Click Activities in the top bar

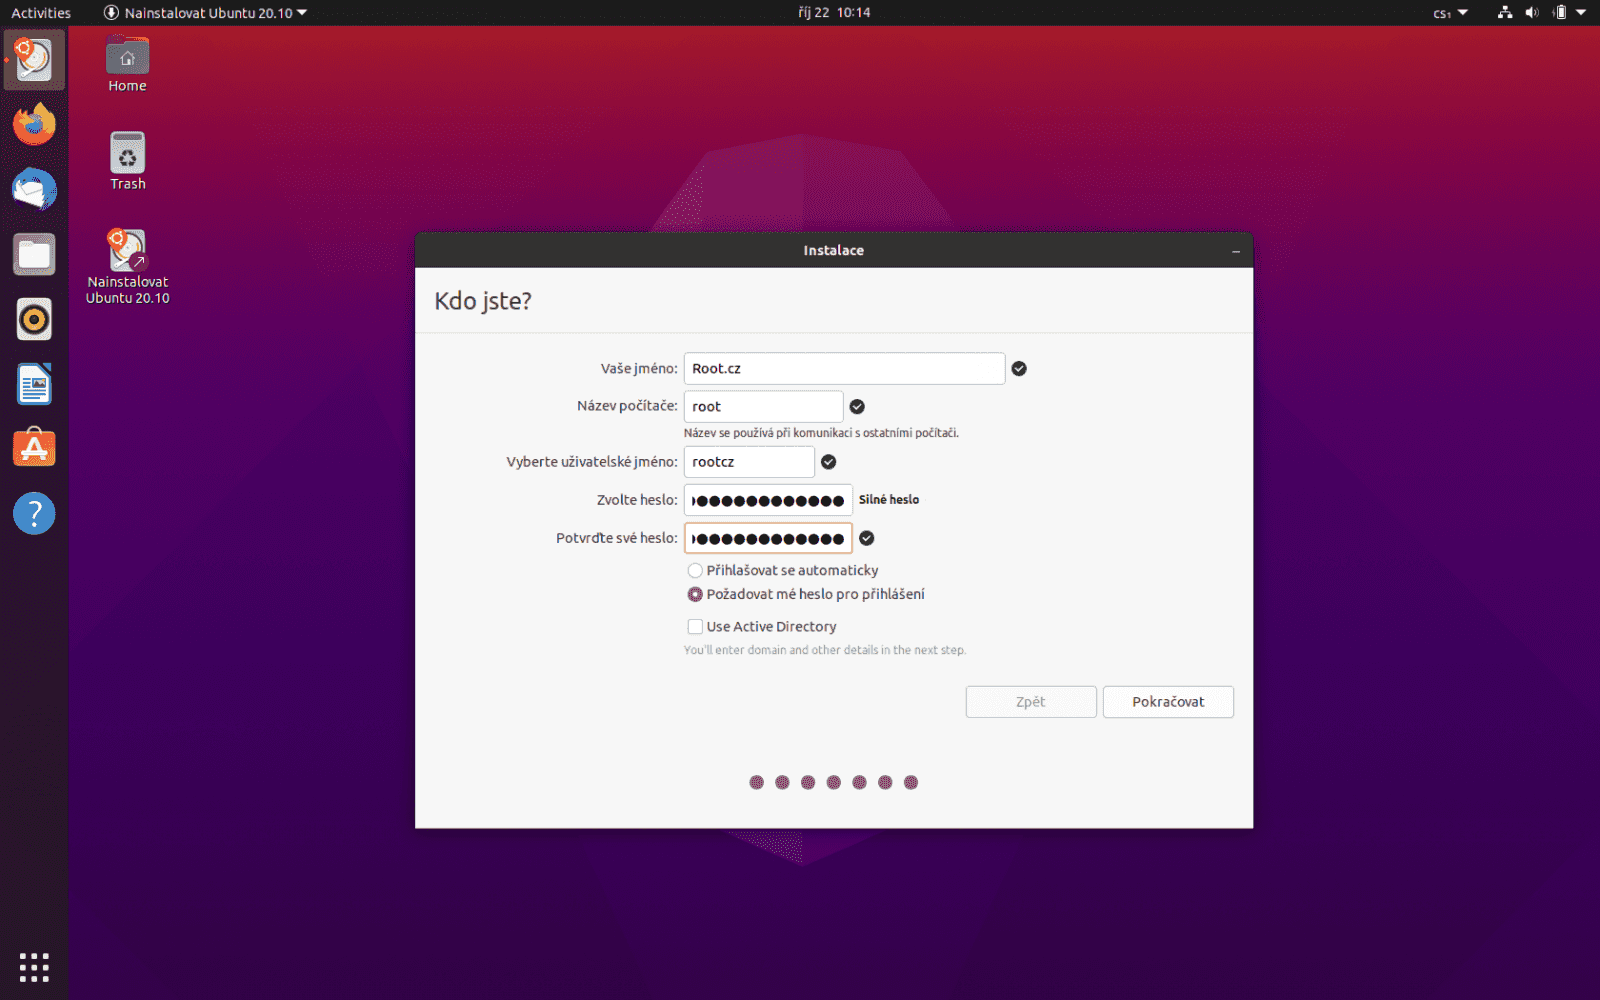point(40,13)
